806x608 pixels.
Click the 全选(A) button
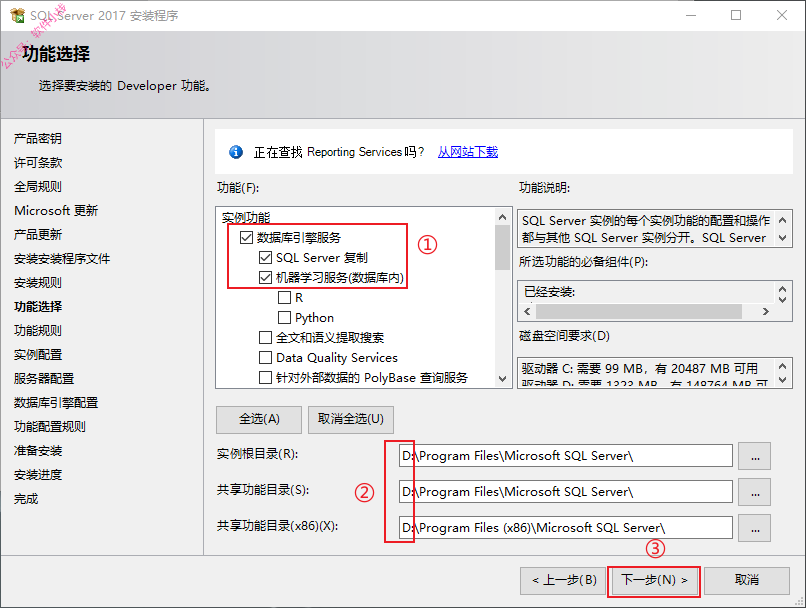[x=259, y=419]
